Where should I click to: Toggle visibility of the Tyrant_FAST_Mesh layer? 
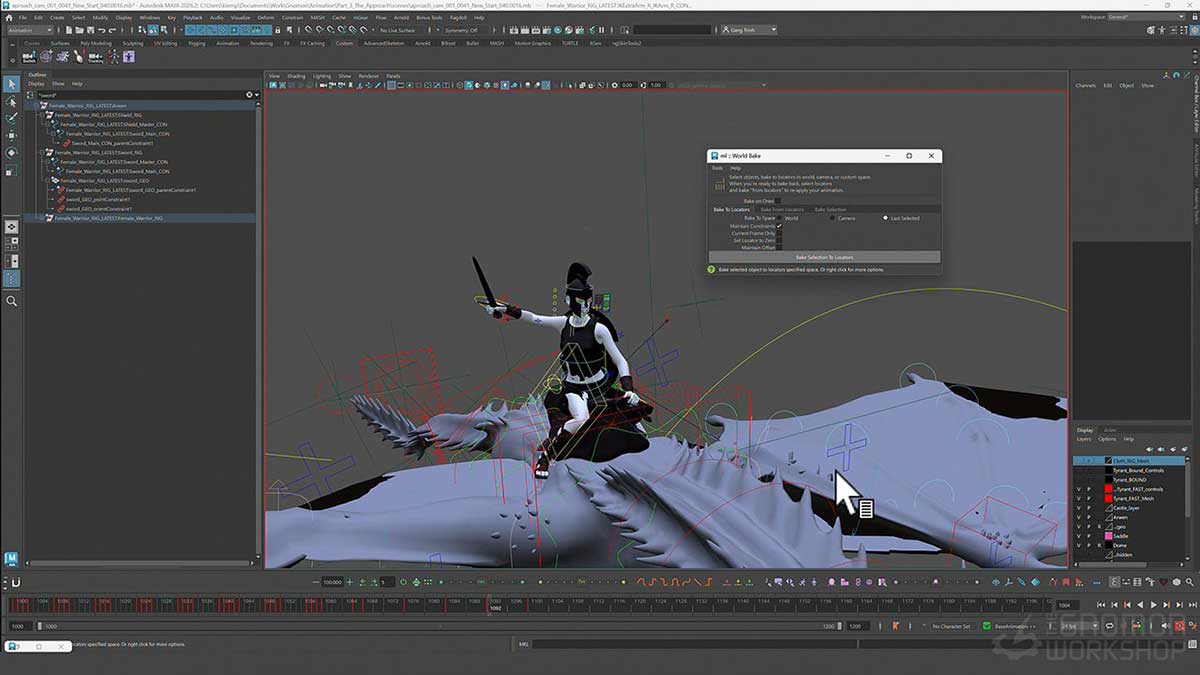point(1079,499)
